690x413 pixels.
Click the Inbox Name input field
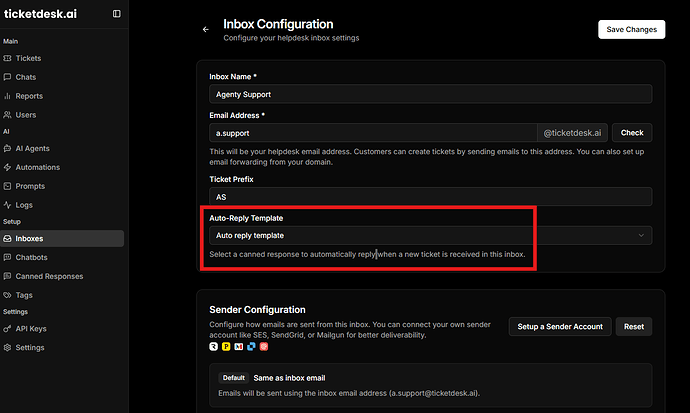click(430, 94)
